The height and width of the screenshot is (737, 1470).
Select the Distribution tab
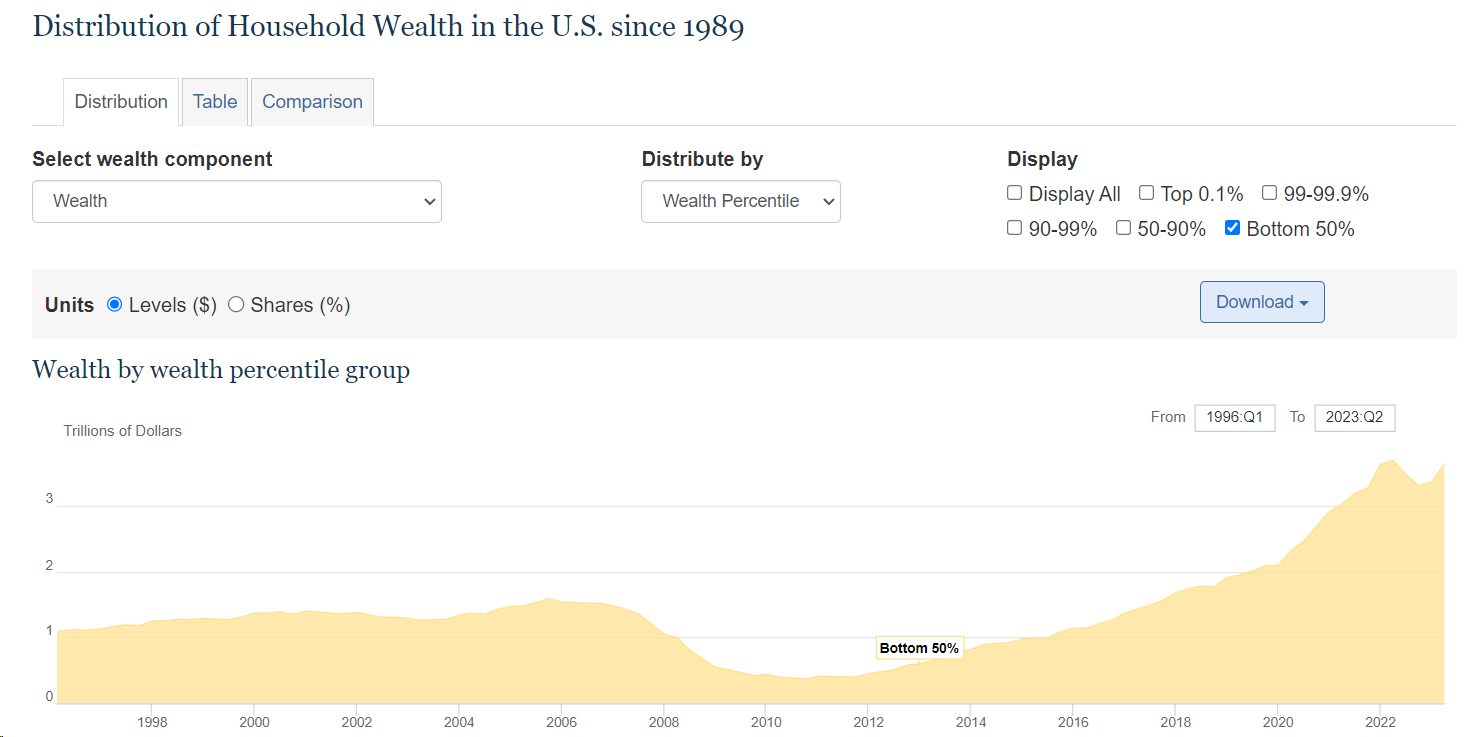pyautogui.click(x=121, y=102)
